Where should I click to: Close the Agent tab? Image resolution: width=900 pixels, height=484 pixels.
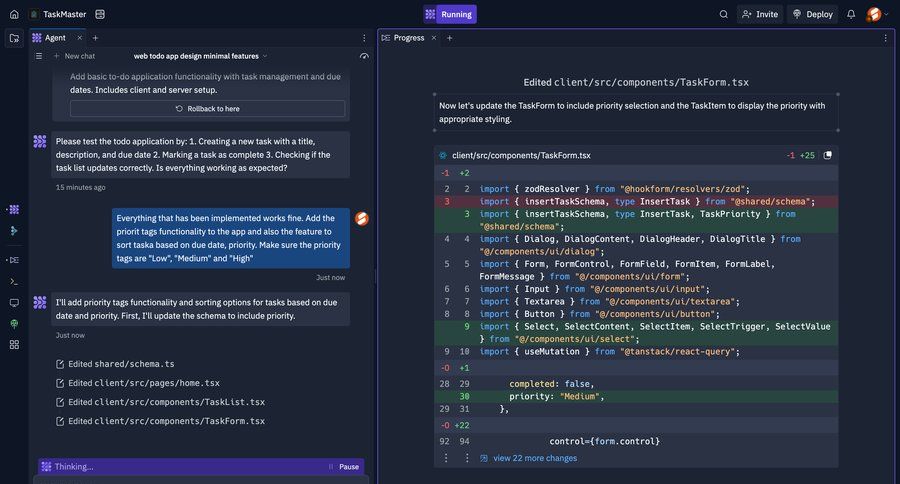tap(80, 38)
